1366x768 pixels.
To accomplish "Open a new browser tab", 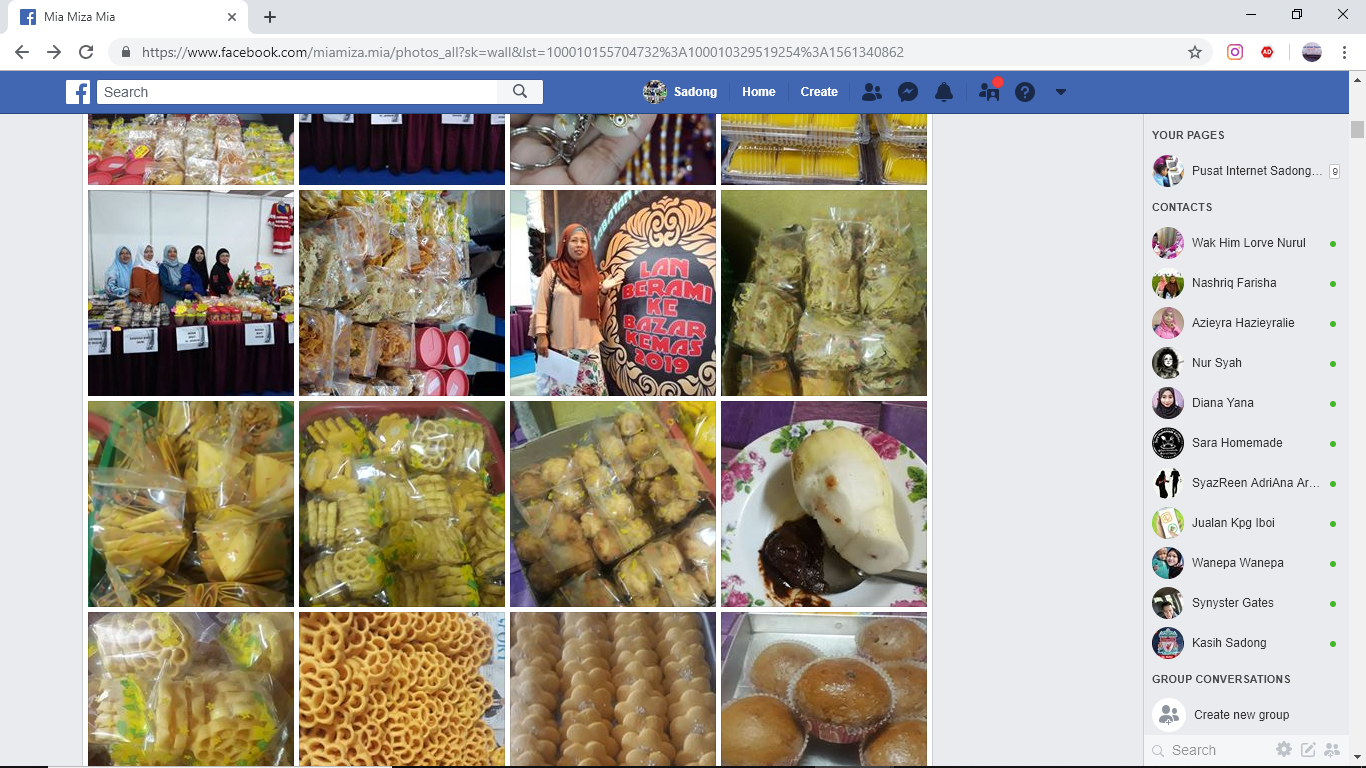I will point(270,17).
